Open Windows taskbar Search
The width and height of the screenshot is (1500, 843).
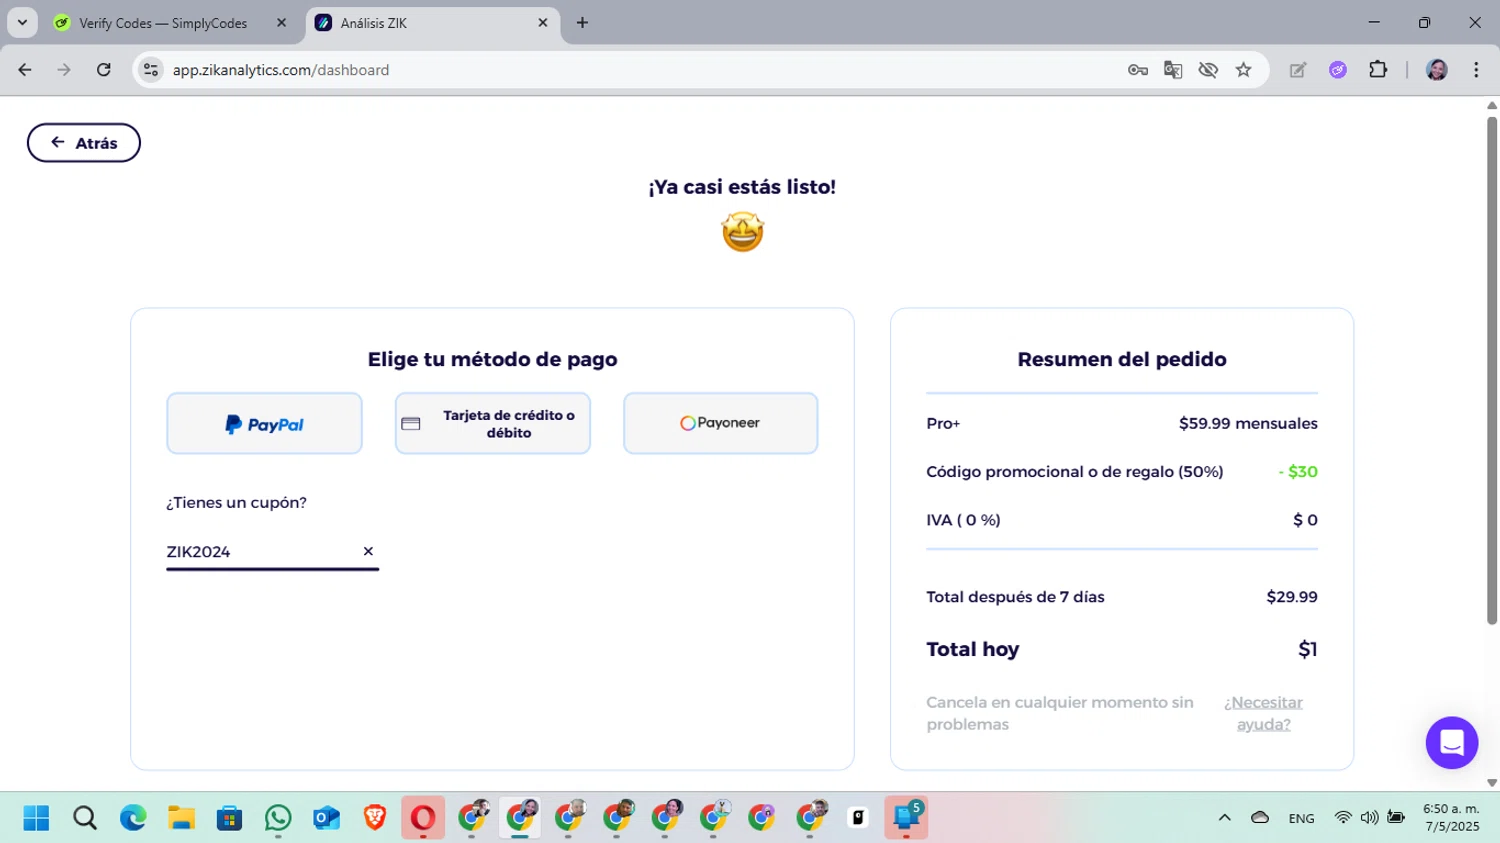click(85, 818)
